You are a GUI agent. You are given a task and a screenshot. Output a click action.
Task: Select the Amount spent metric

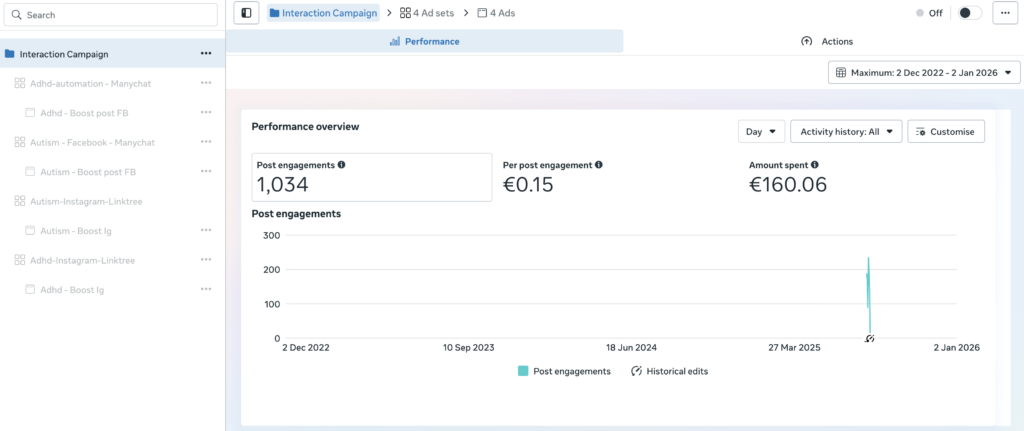(x=864, y=177)
